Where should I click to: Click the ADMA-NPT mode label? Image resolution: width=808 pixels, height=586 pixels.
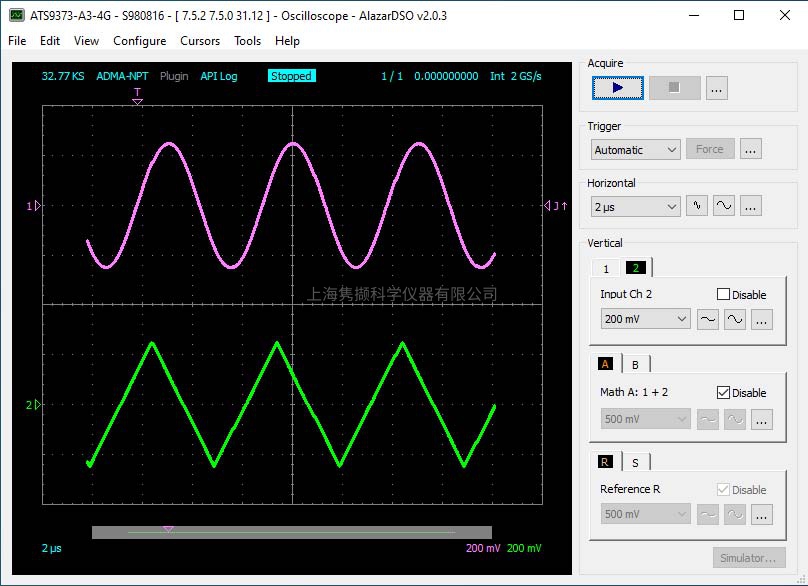pyautogui.click(x=122, y=76)
